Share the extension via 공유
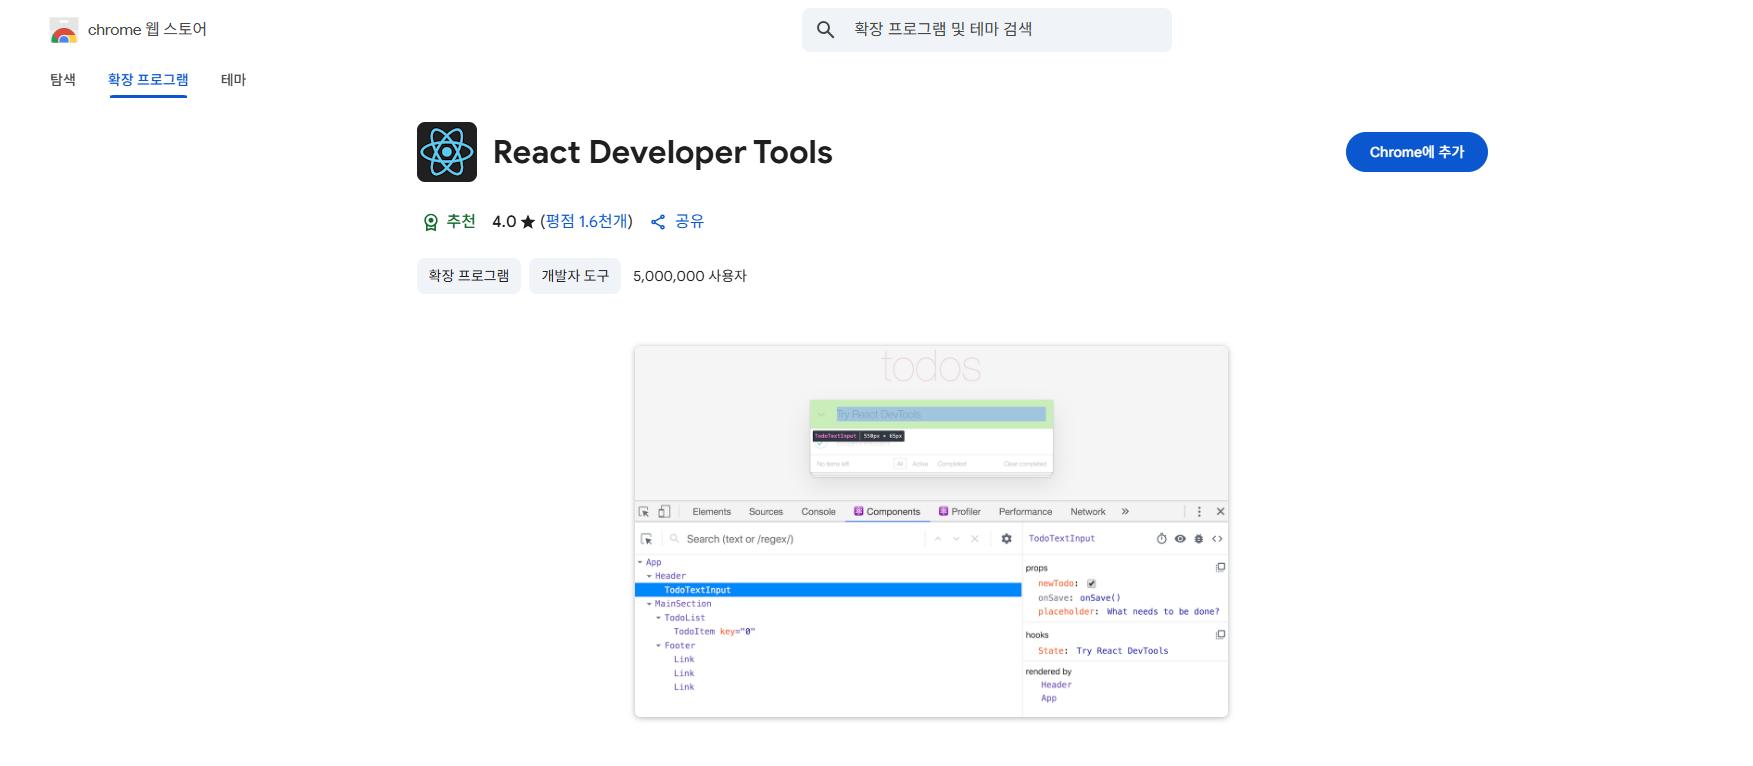 coord(677,222)
